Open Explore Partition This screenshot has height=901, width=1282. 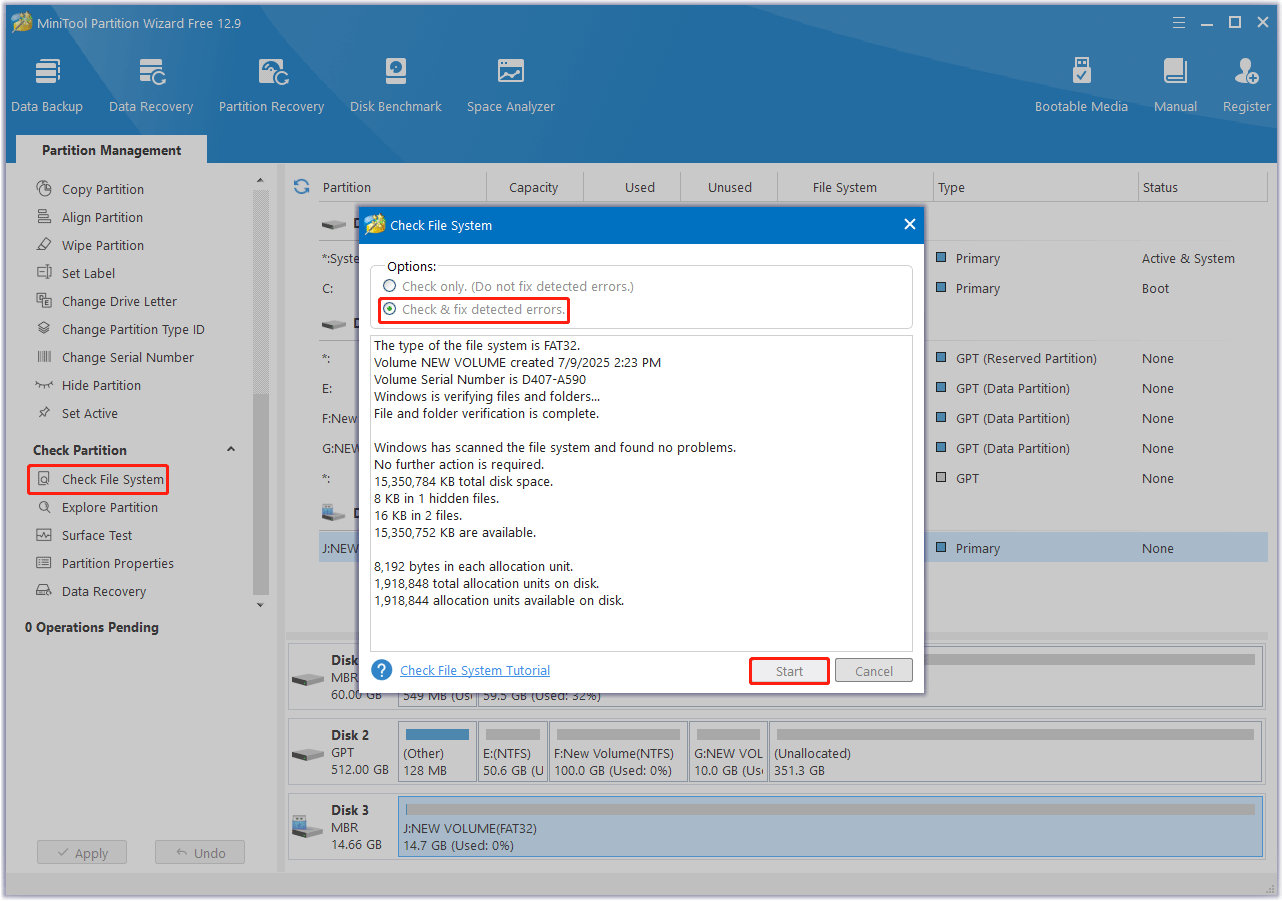110,507
